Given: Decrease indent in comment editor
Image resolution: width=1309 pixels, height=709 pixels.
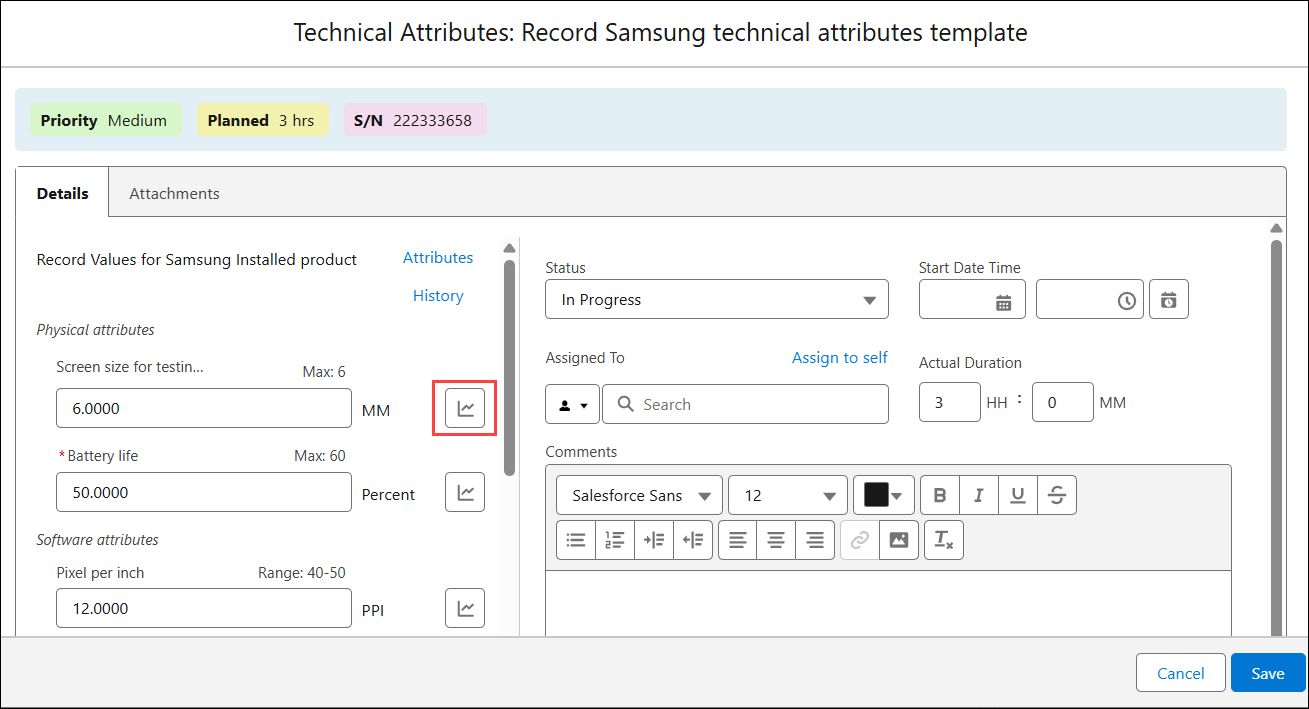Looking at the screenshot, I should 693,540.
